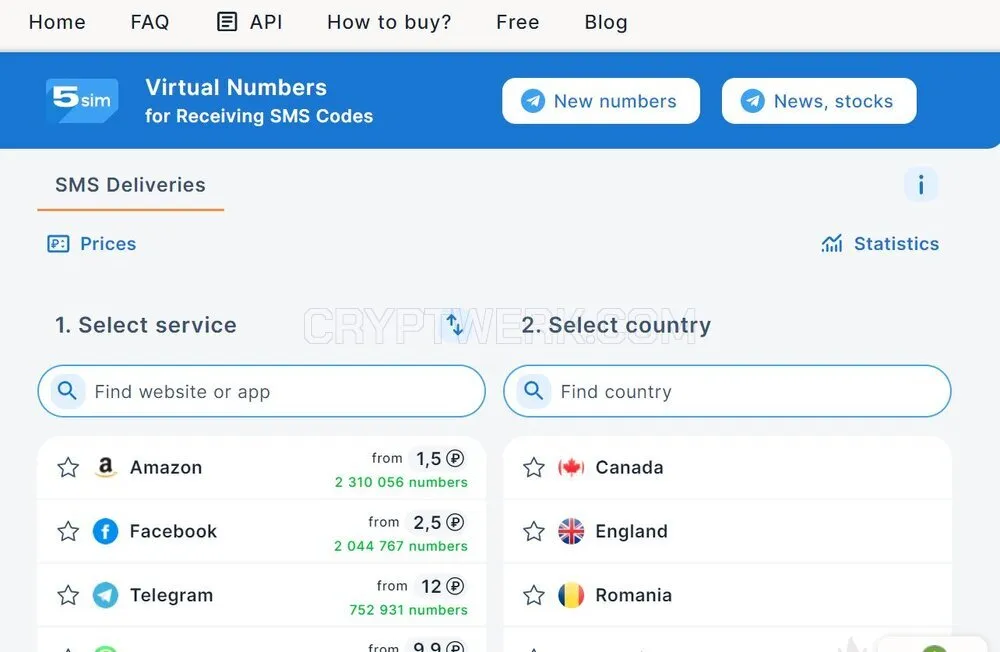Star the Telegram service
Screen dimensions: 1000x652
point(68,595)
